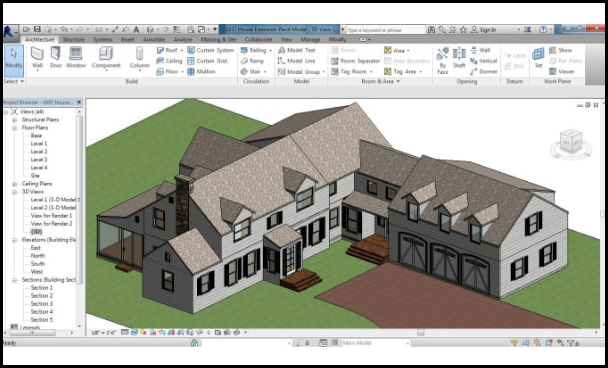
Task: Open the Massing & Site tab
Action: [218, 40]
